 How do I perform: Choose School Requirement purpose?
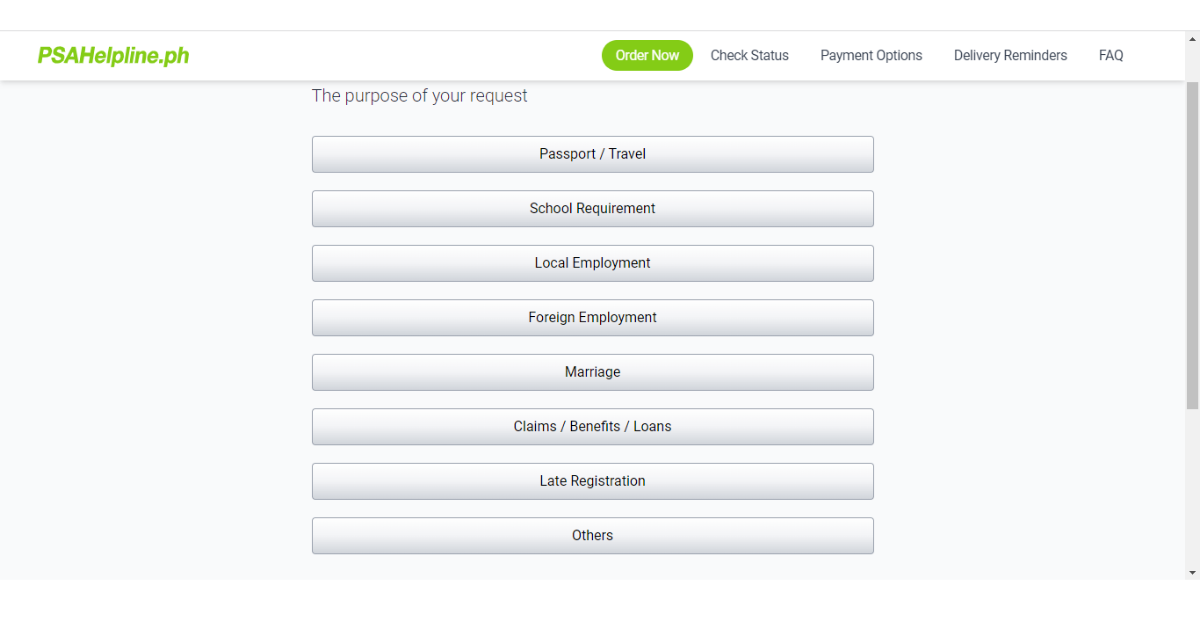(592, 208)
